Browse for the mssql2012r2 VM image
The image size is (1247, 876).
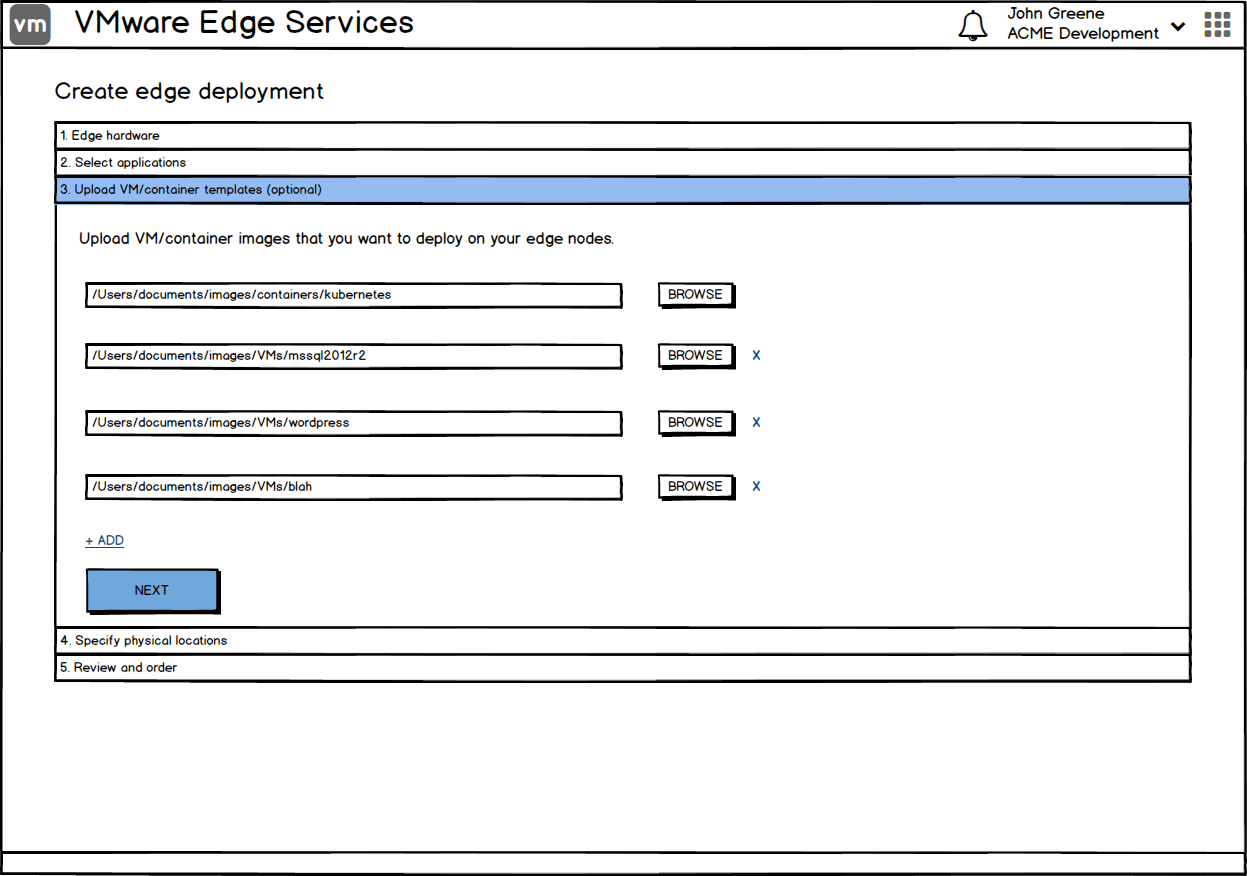point(696,356)
